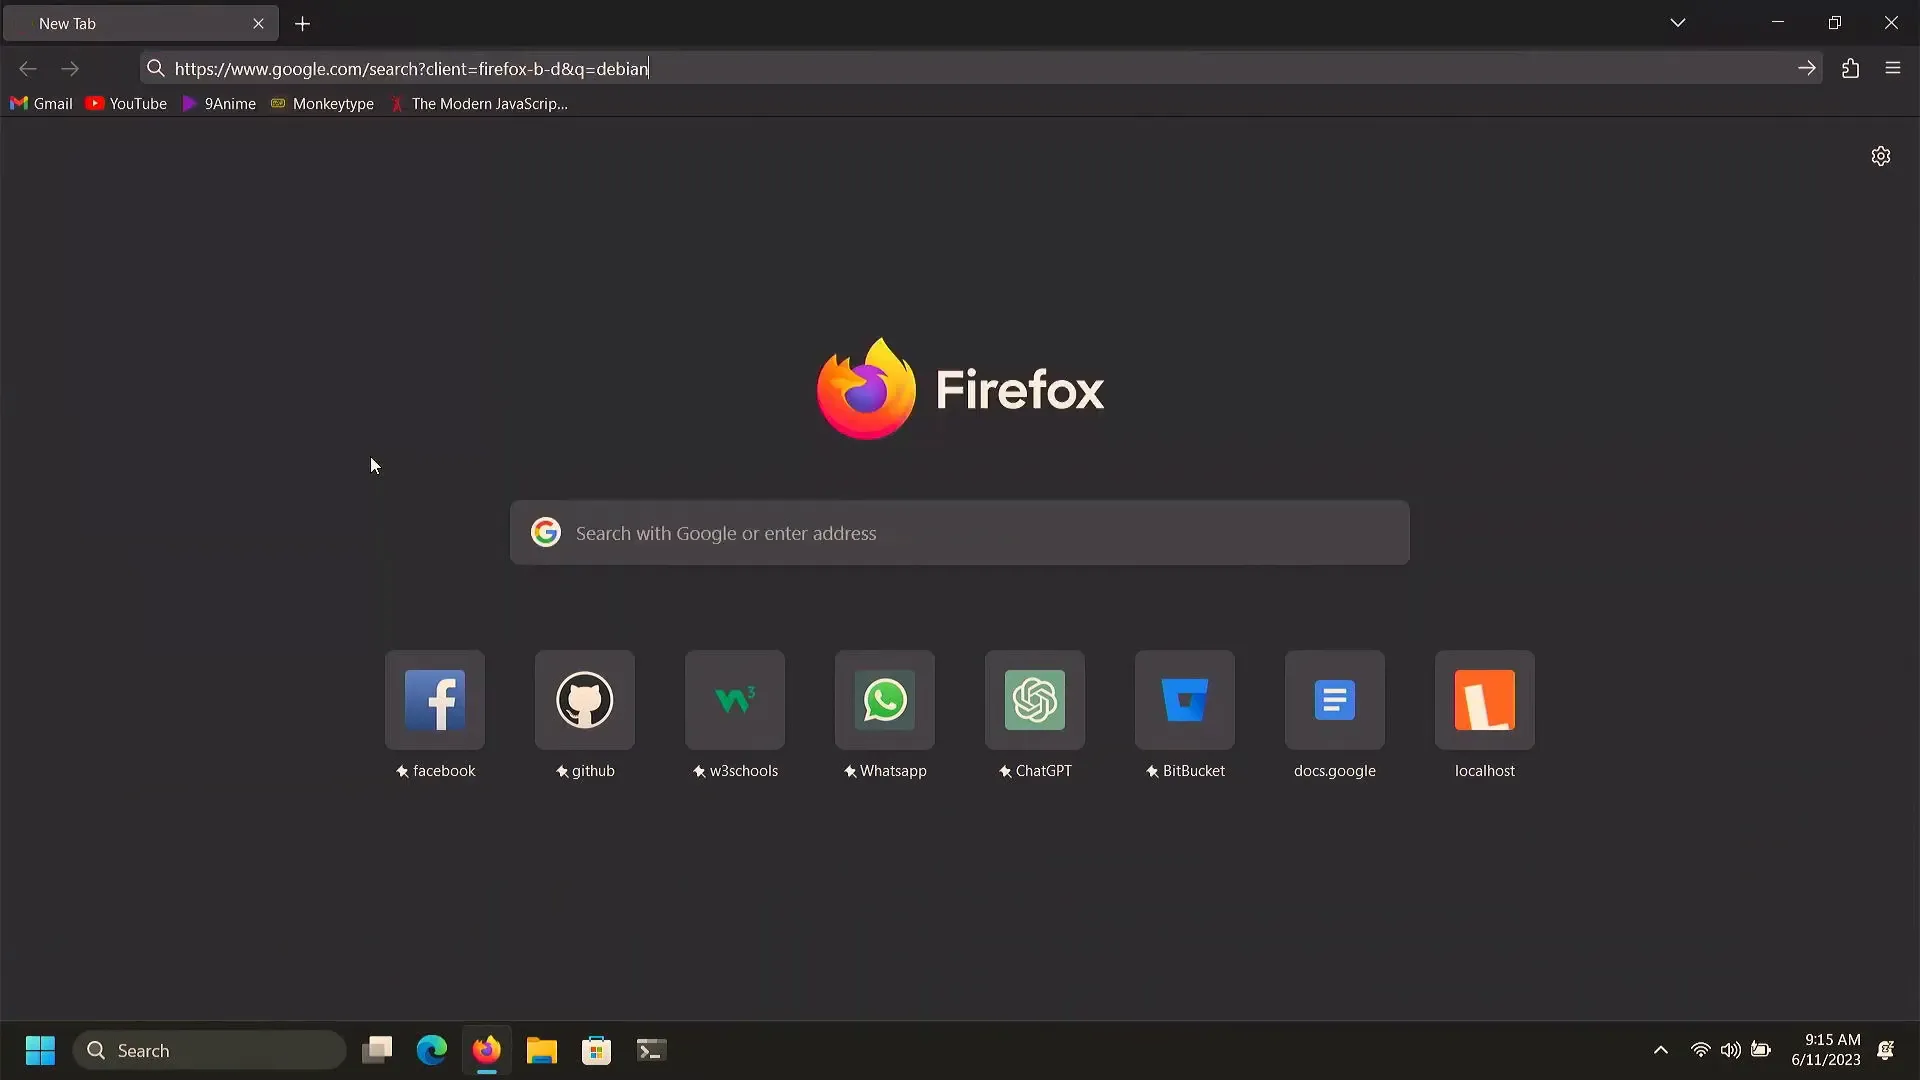This screenshot has width=1920, height=1080.
Task: Open the BitBucket shortcut tile
Action: [x=1185, y=700]
